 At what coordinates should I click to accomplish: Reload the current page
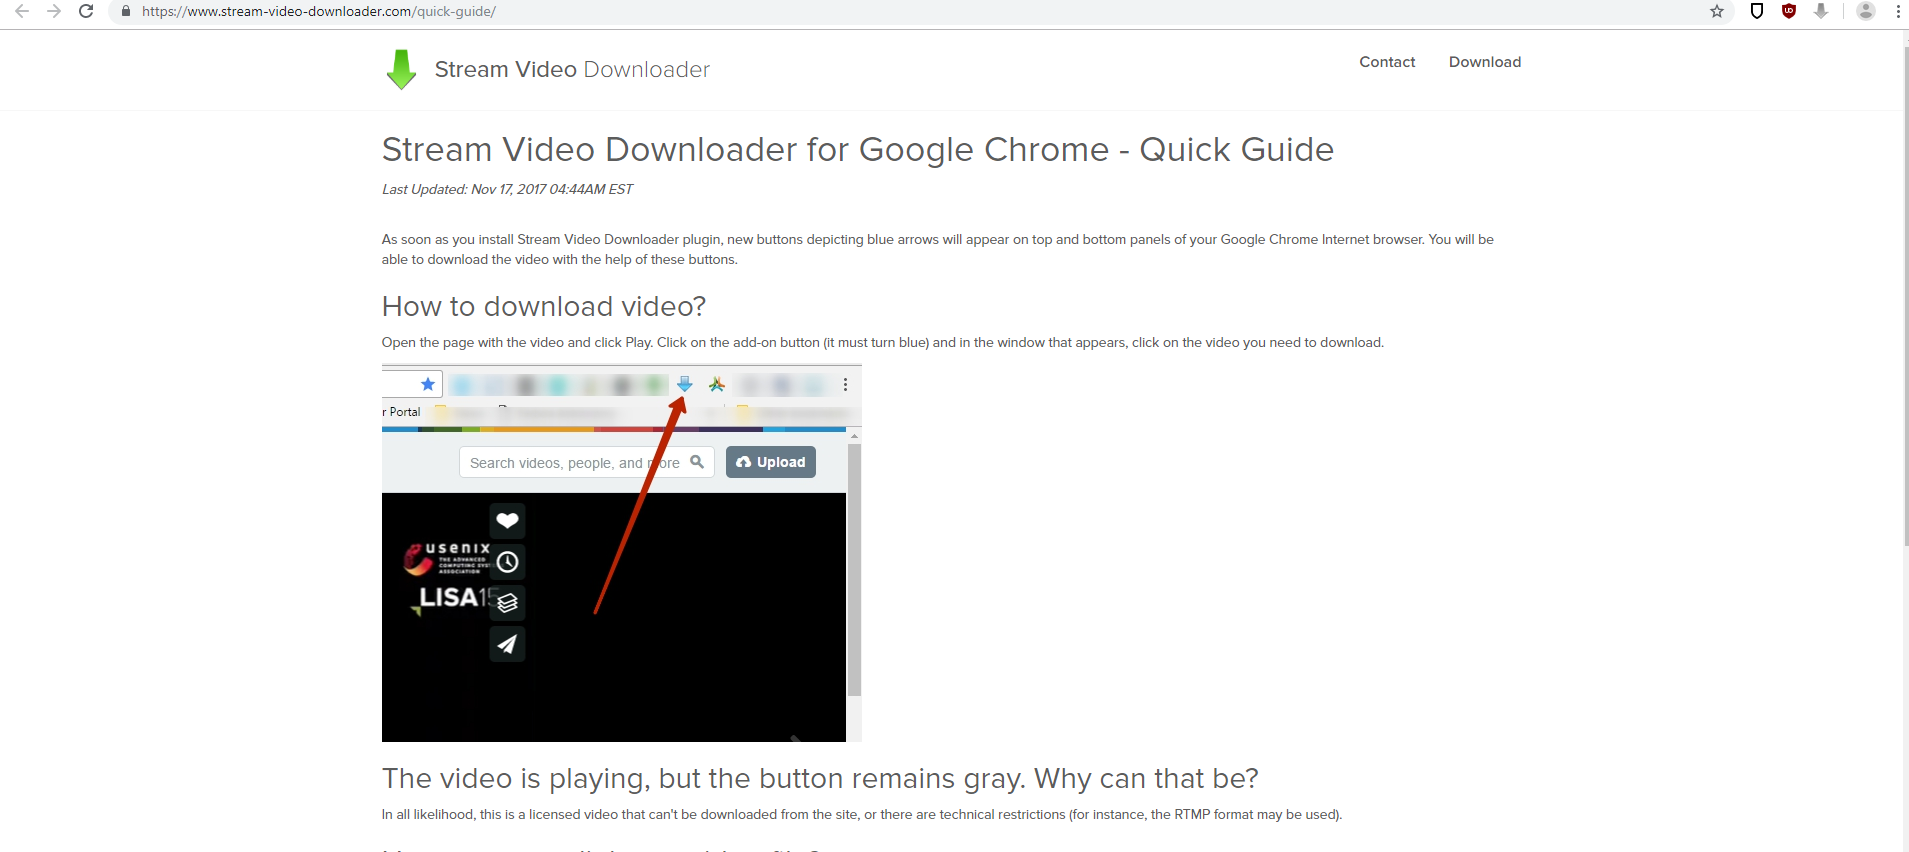[86, 11]
